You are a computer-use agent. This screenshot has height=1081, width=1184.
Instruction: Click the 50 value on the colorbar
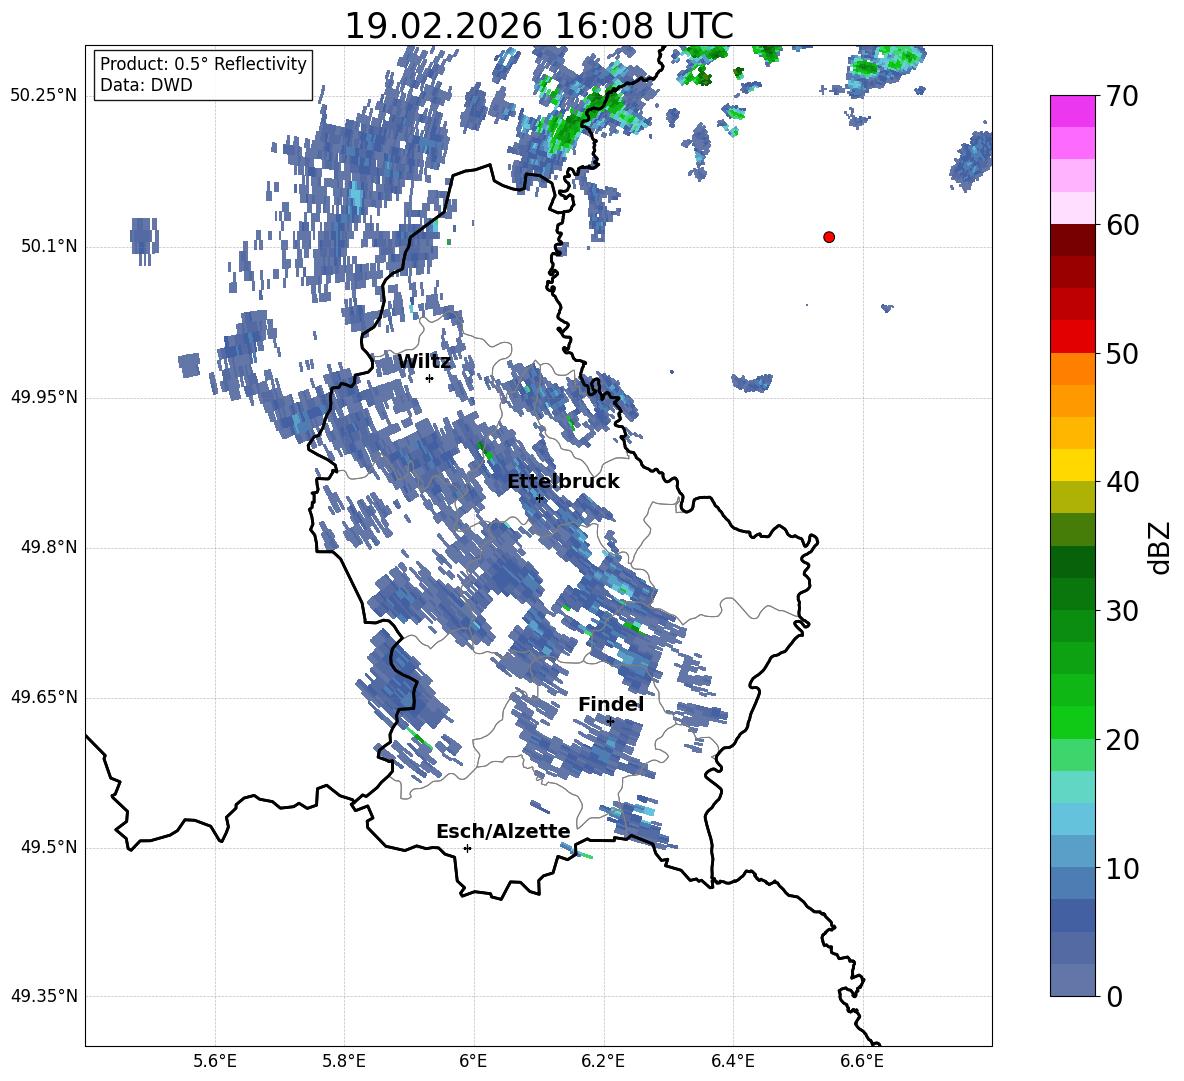[x=1121, y=353]
